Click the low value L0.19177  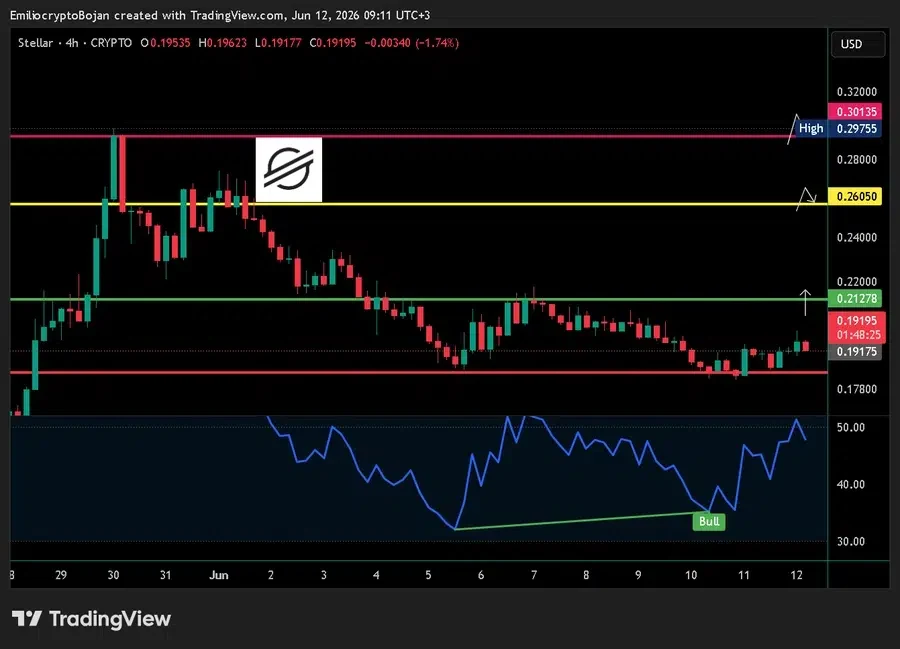(278, 43)
